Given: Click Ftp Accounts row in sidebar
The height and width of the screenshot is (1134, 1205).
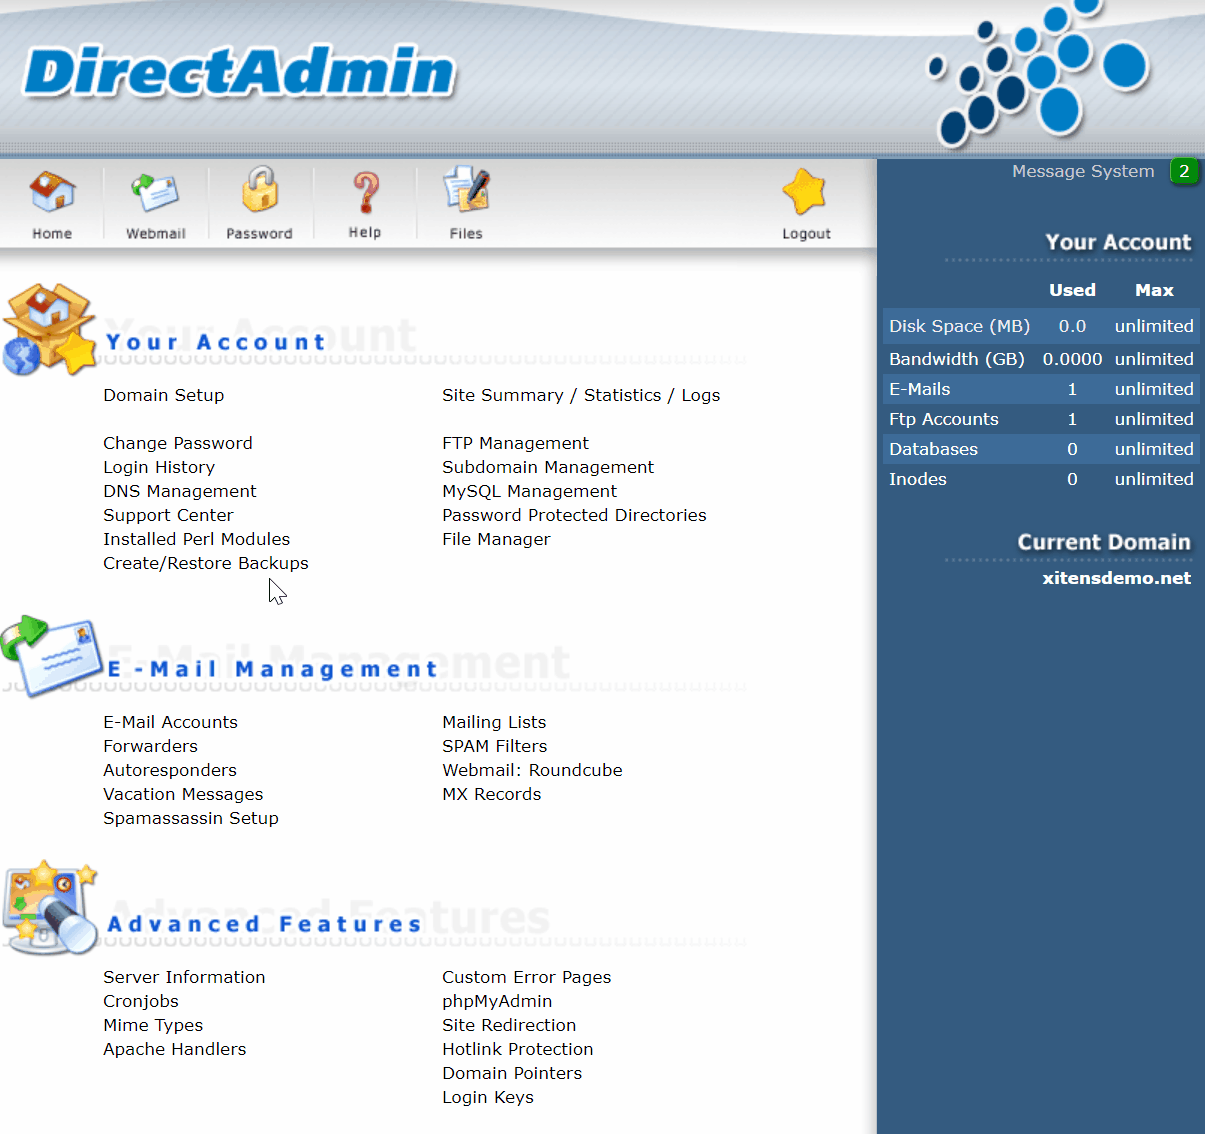Looking at the screenshot, I should (1041, 419).
